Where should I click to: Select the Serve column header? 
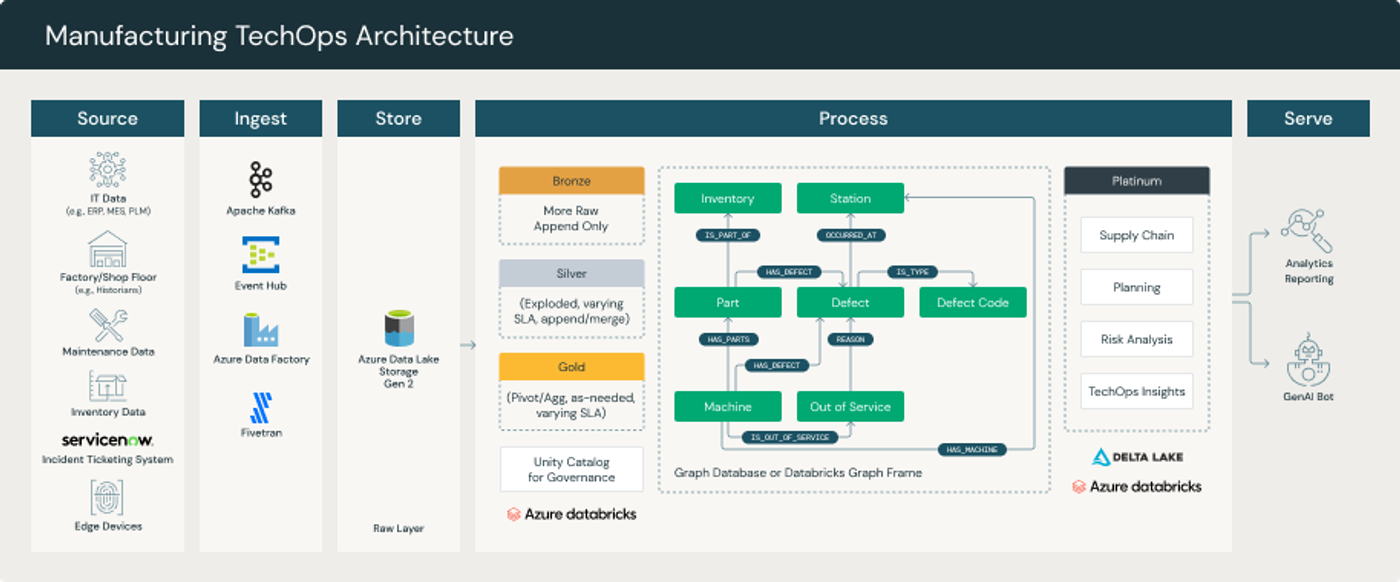click(1308, 118)
